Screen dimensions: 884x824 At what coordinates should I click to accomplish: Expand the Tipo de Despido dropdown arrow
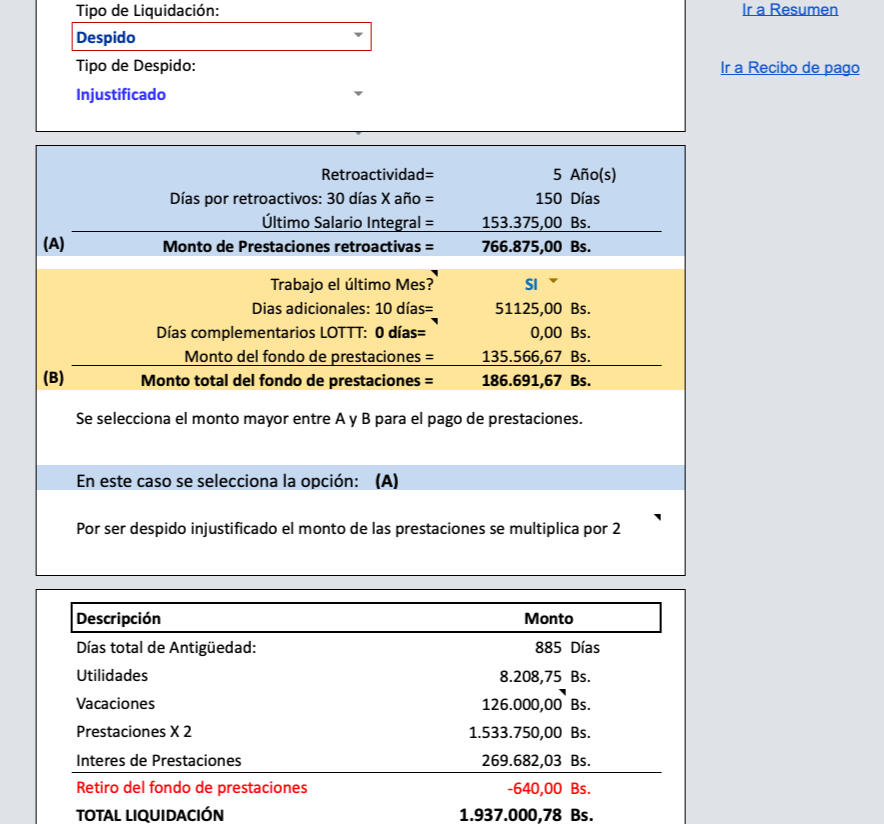tap(358, 94)
